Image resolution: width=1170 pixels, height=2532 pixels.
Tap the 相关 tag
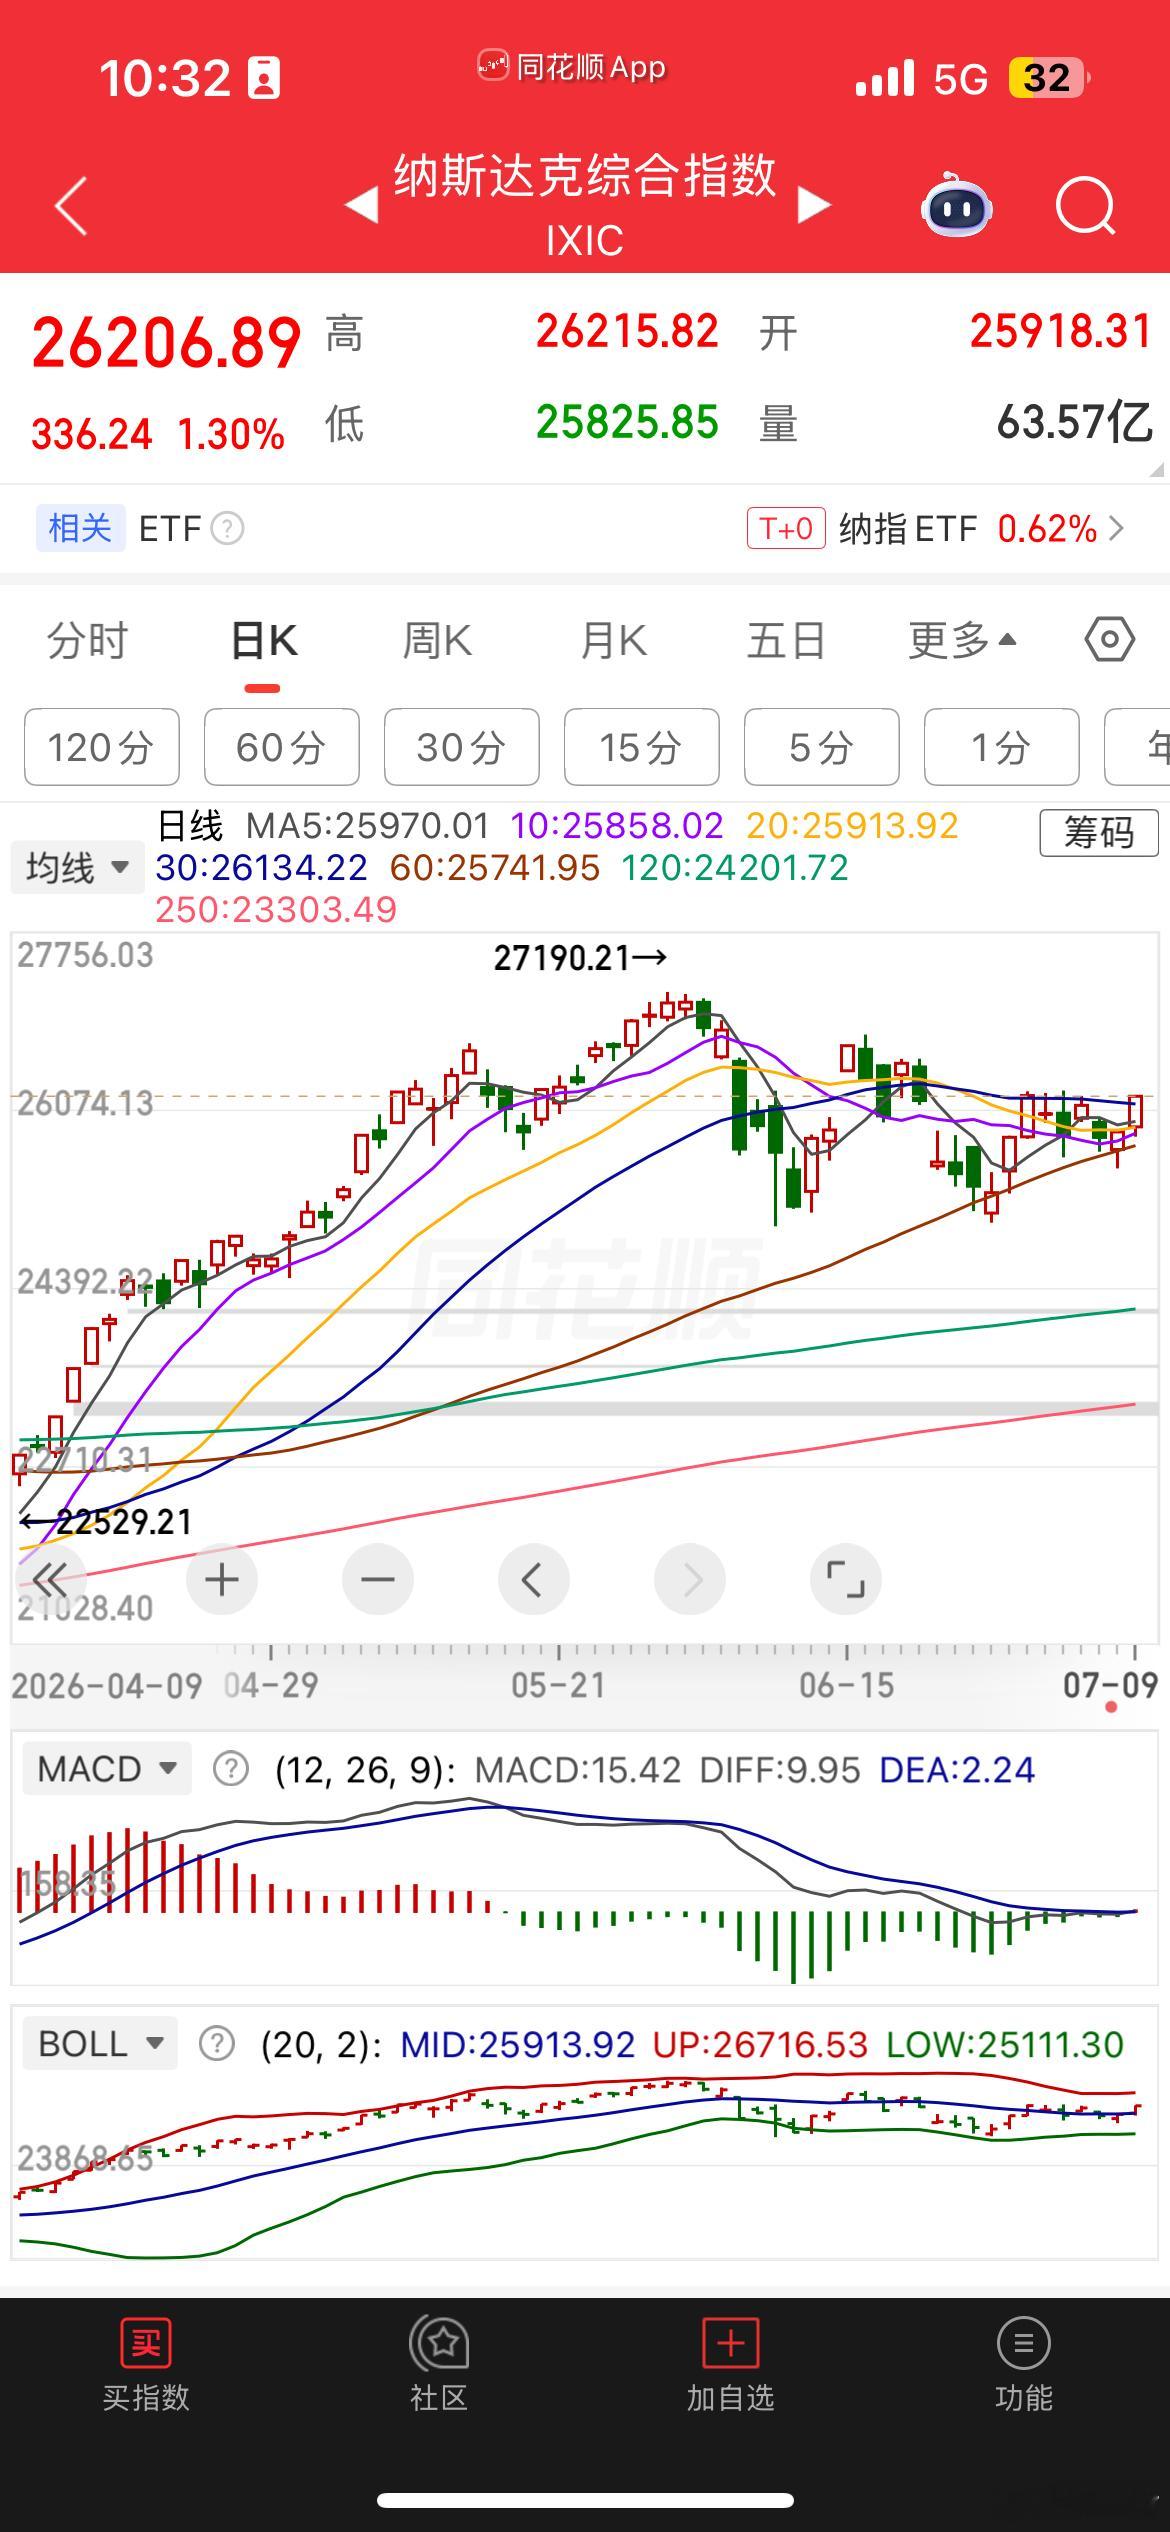pyautogui.click(x=80, y=528)
